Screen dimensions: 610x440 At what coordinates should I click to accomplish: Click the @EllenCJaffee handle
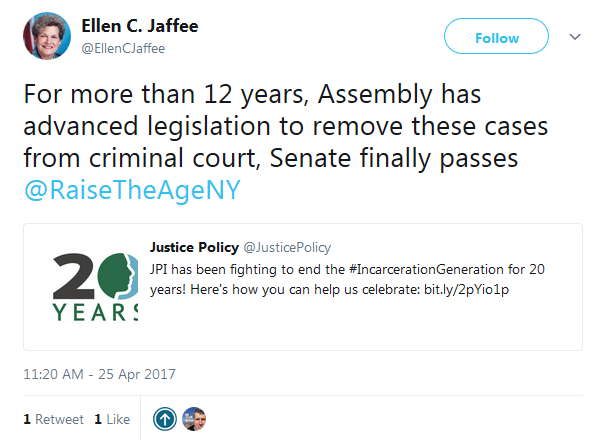pos(121,48)
